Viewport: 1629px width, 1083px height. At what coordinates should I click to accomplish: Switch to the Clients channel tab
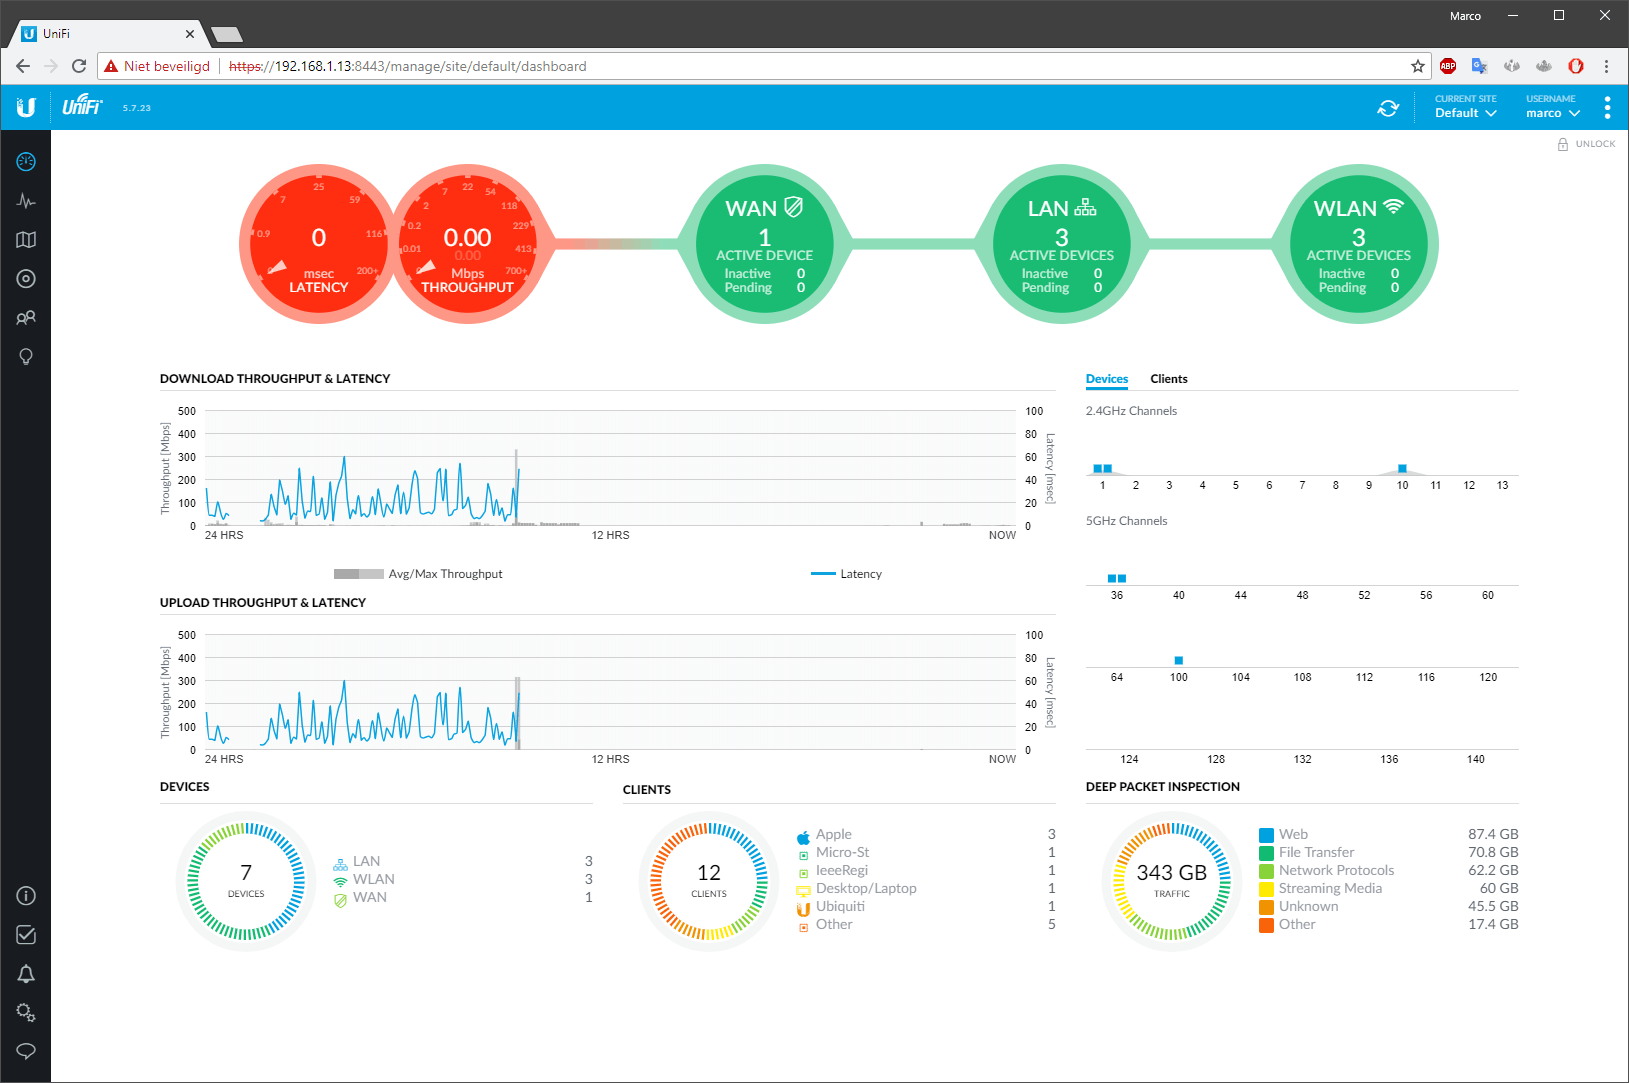pyautogui.click(x=1169, y=379)
